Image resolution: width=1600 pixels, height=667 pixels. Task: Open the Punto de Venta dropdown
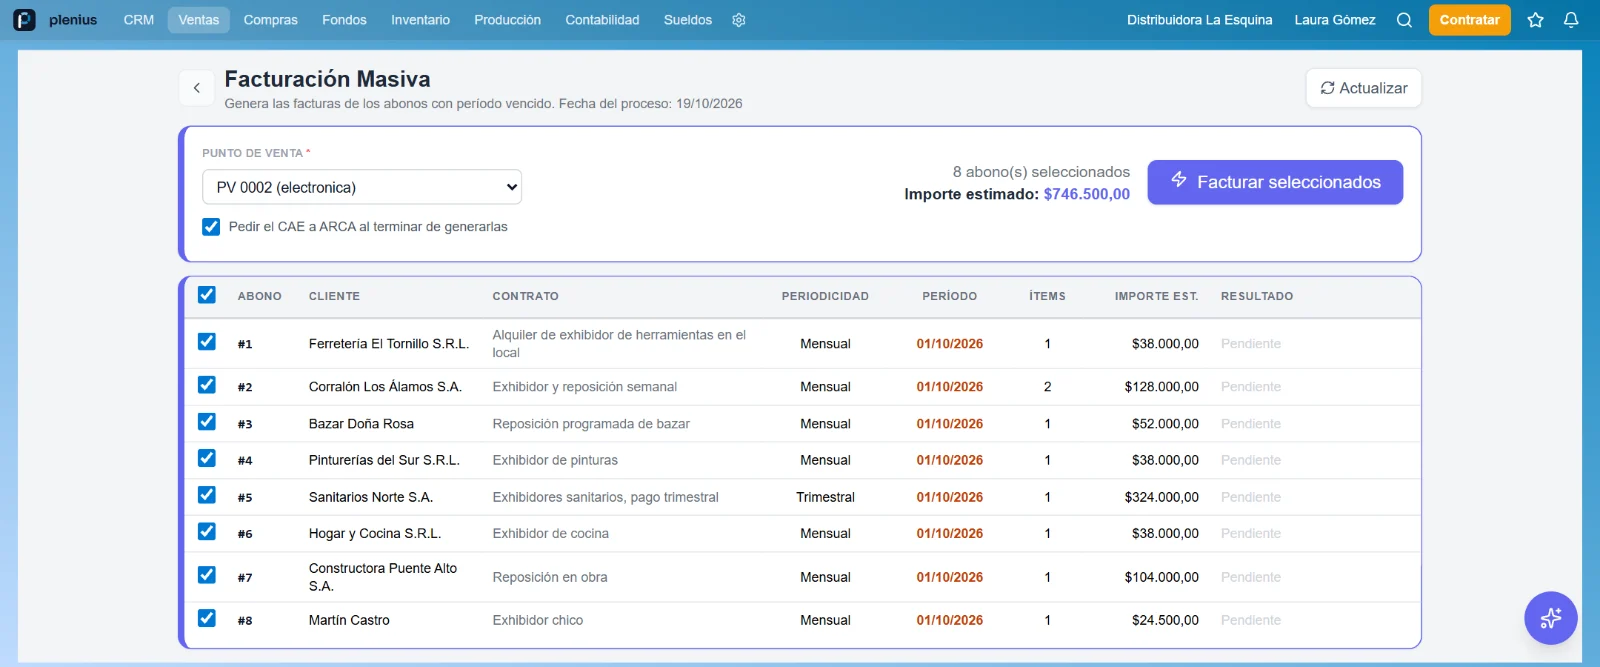(362, 187)
